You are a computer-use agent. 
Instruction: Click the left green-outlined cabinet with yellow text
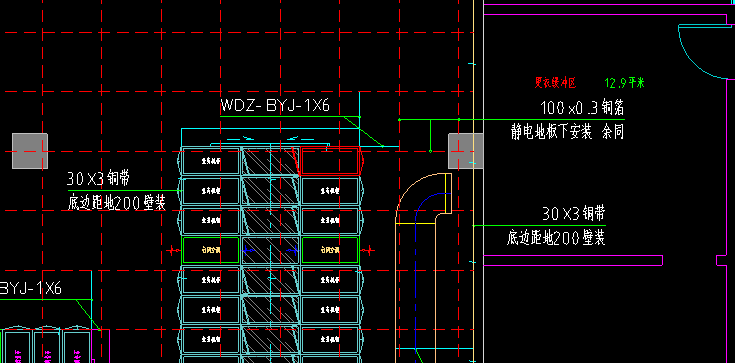(211, 250)
